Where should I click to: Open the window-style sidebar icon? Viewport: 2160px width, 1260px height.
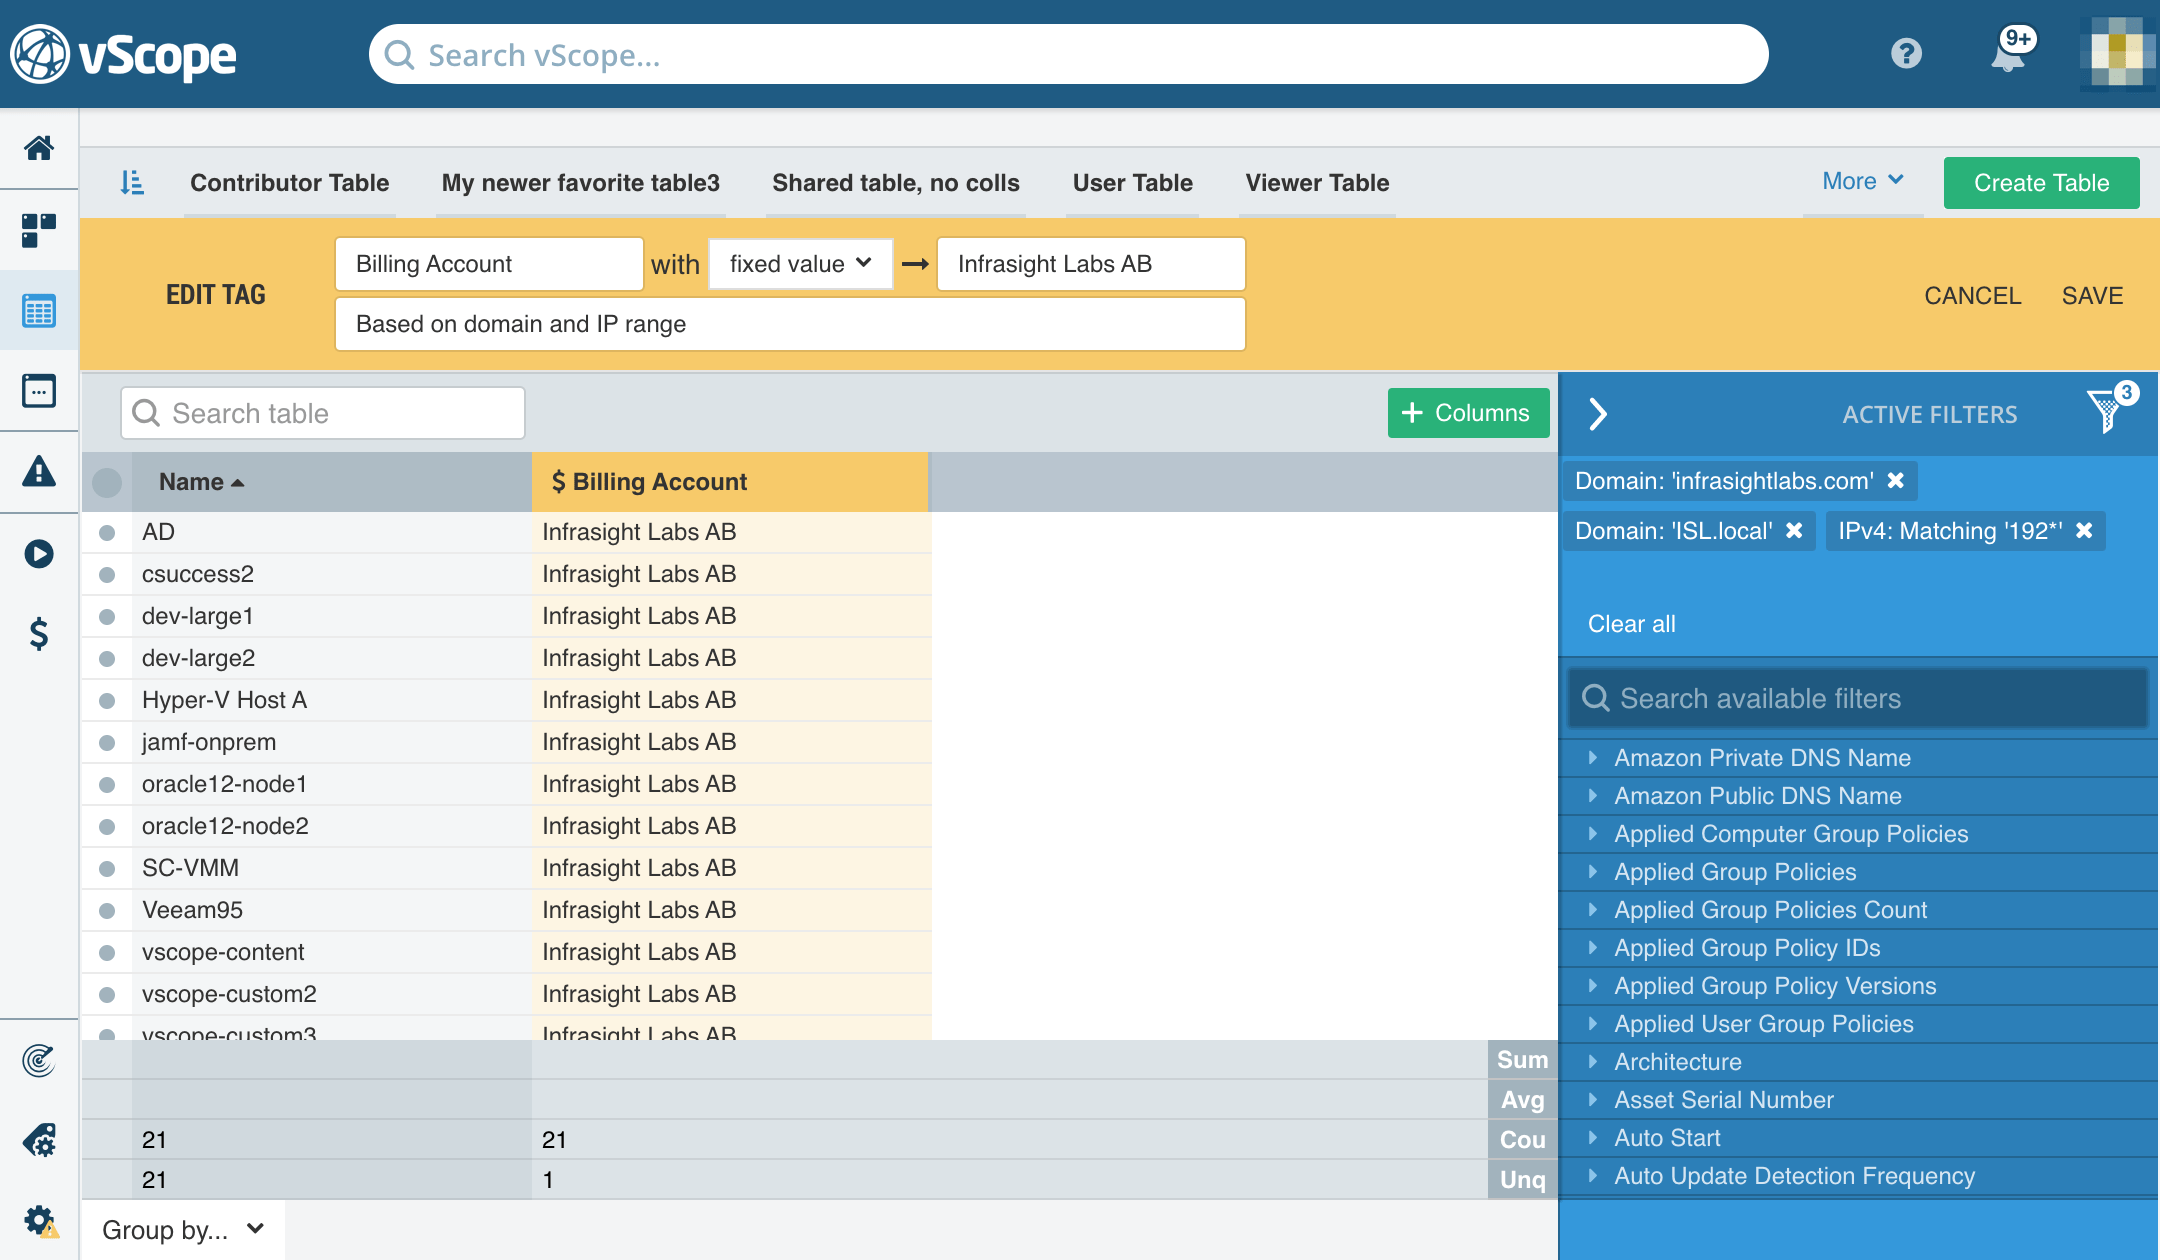tap(39, 391)
